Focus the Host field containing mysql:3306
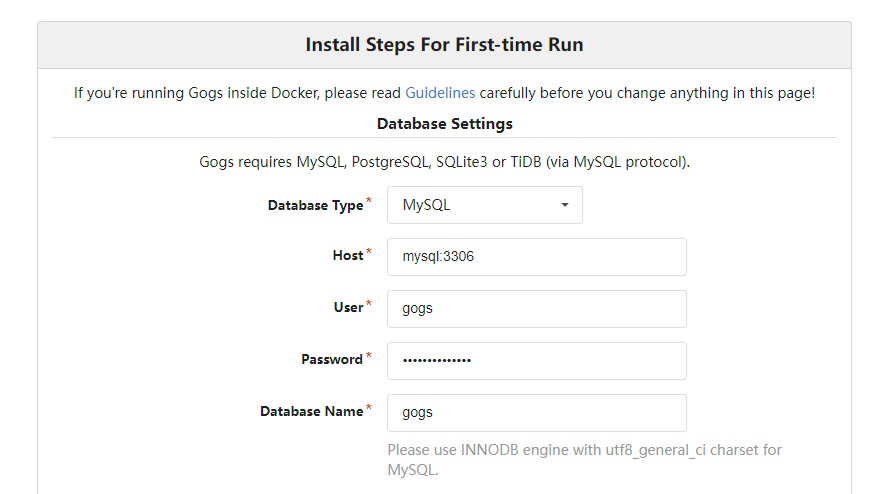The height and width of the screenshot is (494, 892). (x=536, y=257)
